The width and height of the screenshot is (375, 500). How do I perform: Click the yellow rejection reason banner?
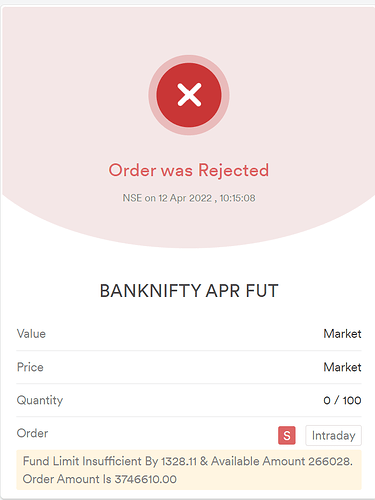(189, 470)
